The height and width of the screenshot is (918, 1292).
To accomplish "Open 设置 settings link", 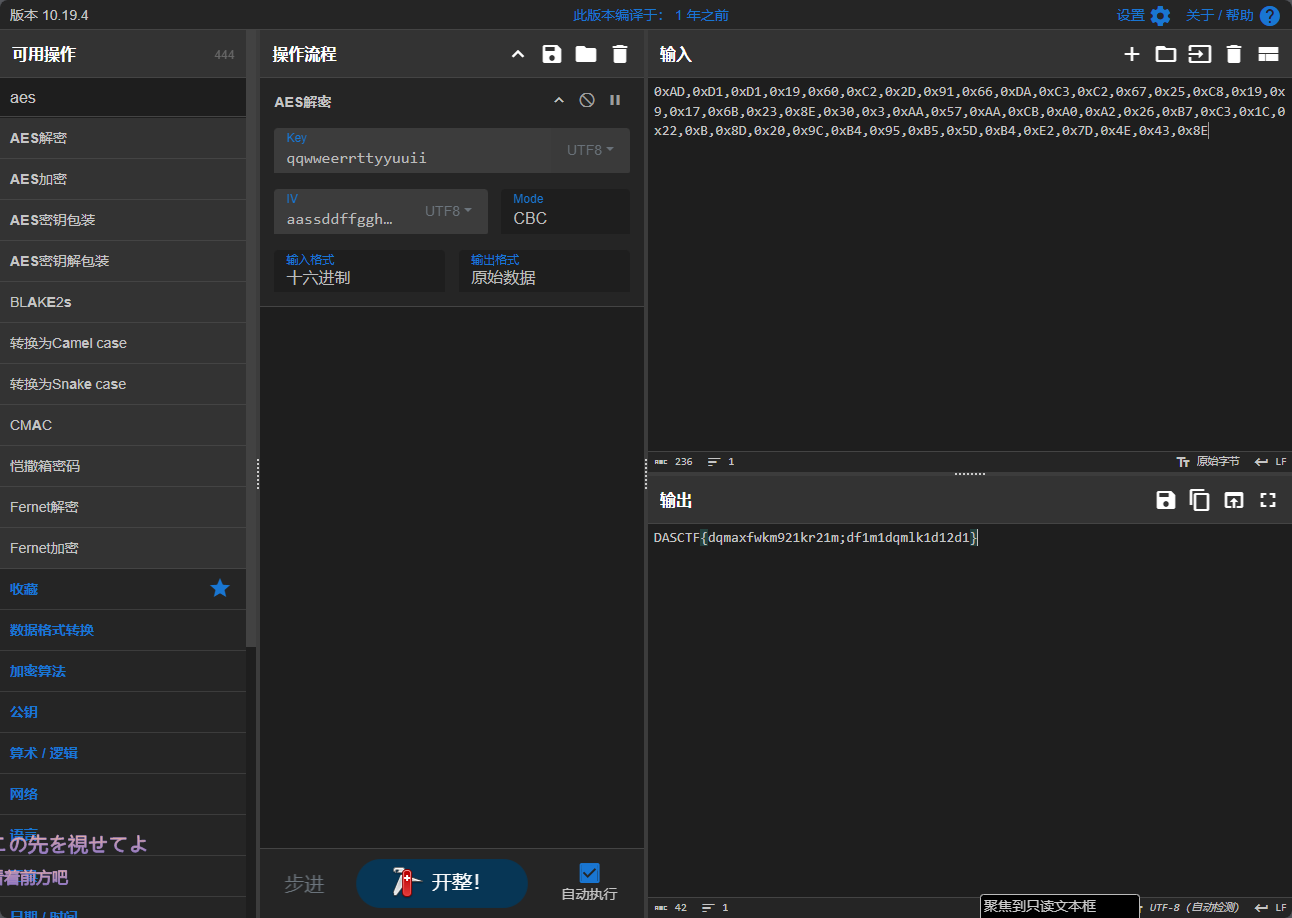I will pos(1143,15).
